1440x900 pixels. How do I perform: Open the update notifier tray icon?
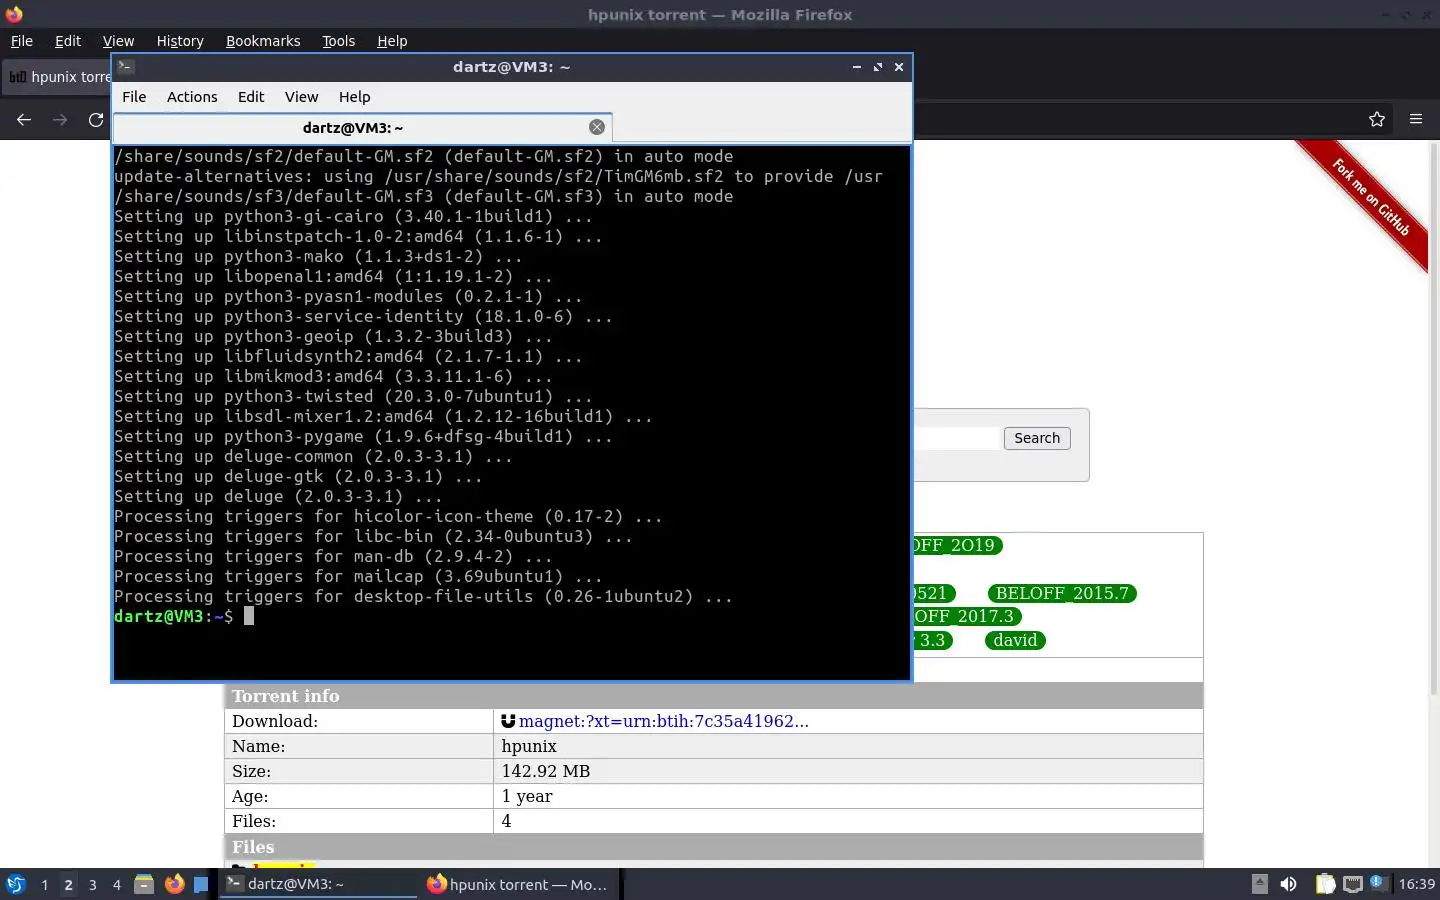(1377, 882)
